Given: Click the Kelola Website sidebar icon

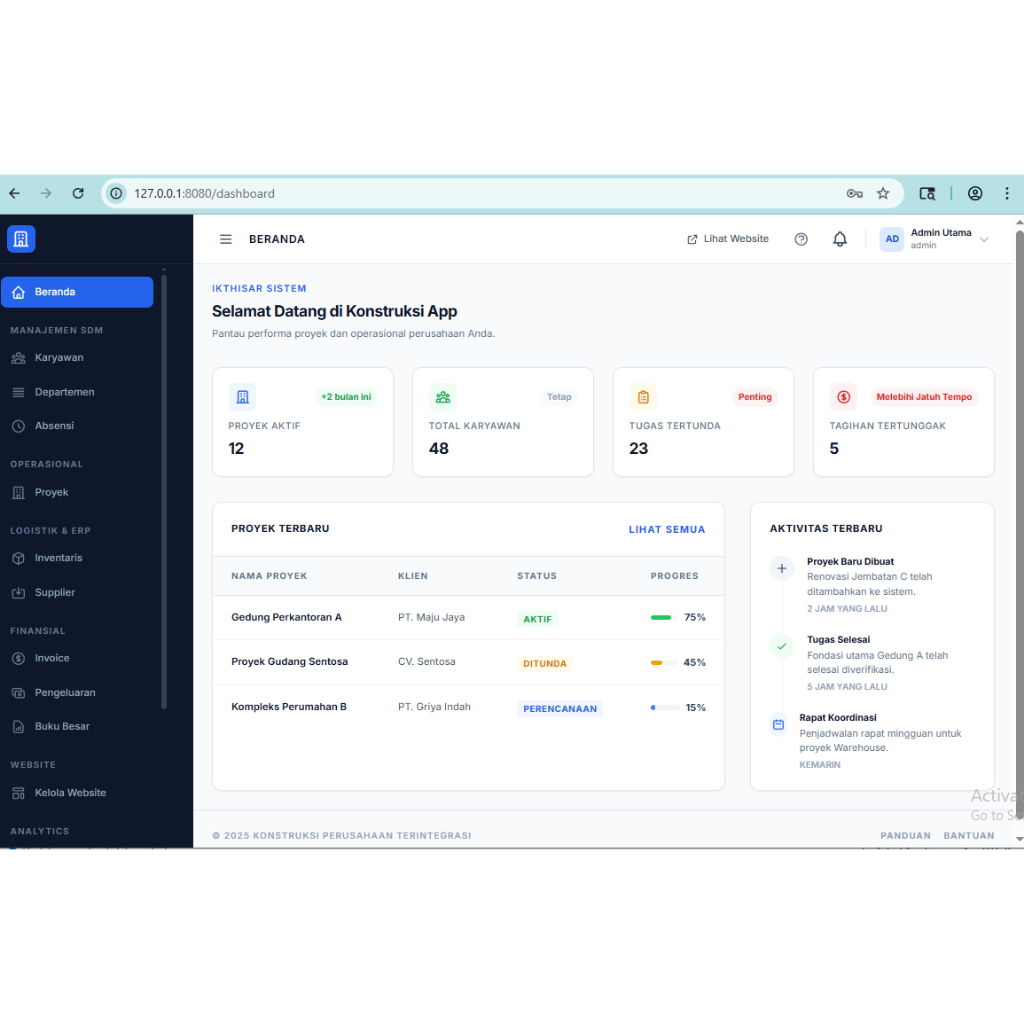Looking at the screenshot, I should coord(18,793).
